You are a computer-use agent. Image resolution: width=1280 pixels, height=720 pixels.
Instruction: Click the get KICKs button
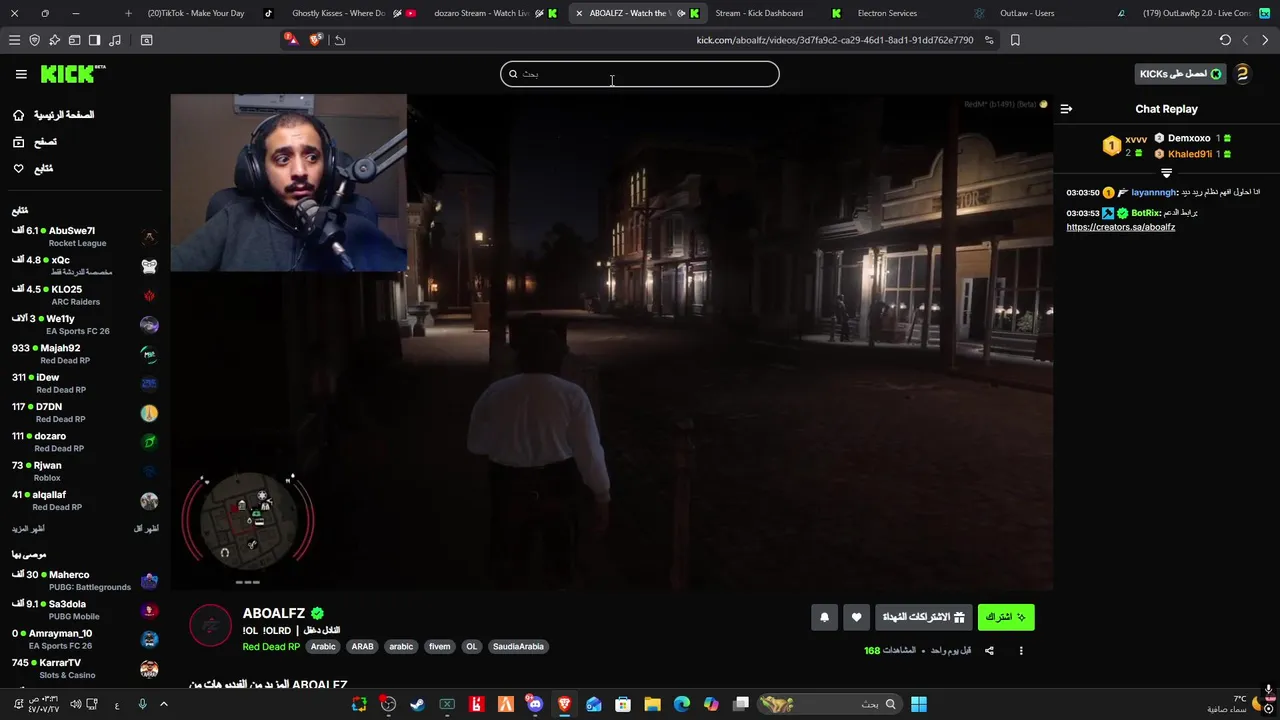coord(1181,74)
